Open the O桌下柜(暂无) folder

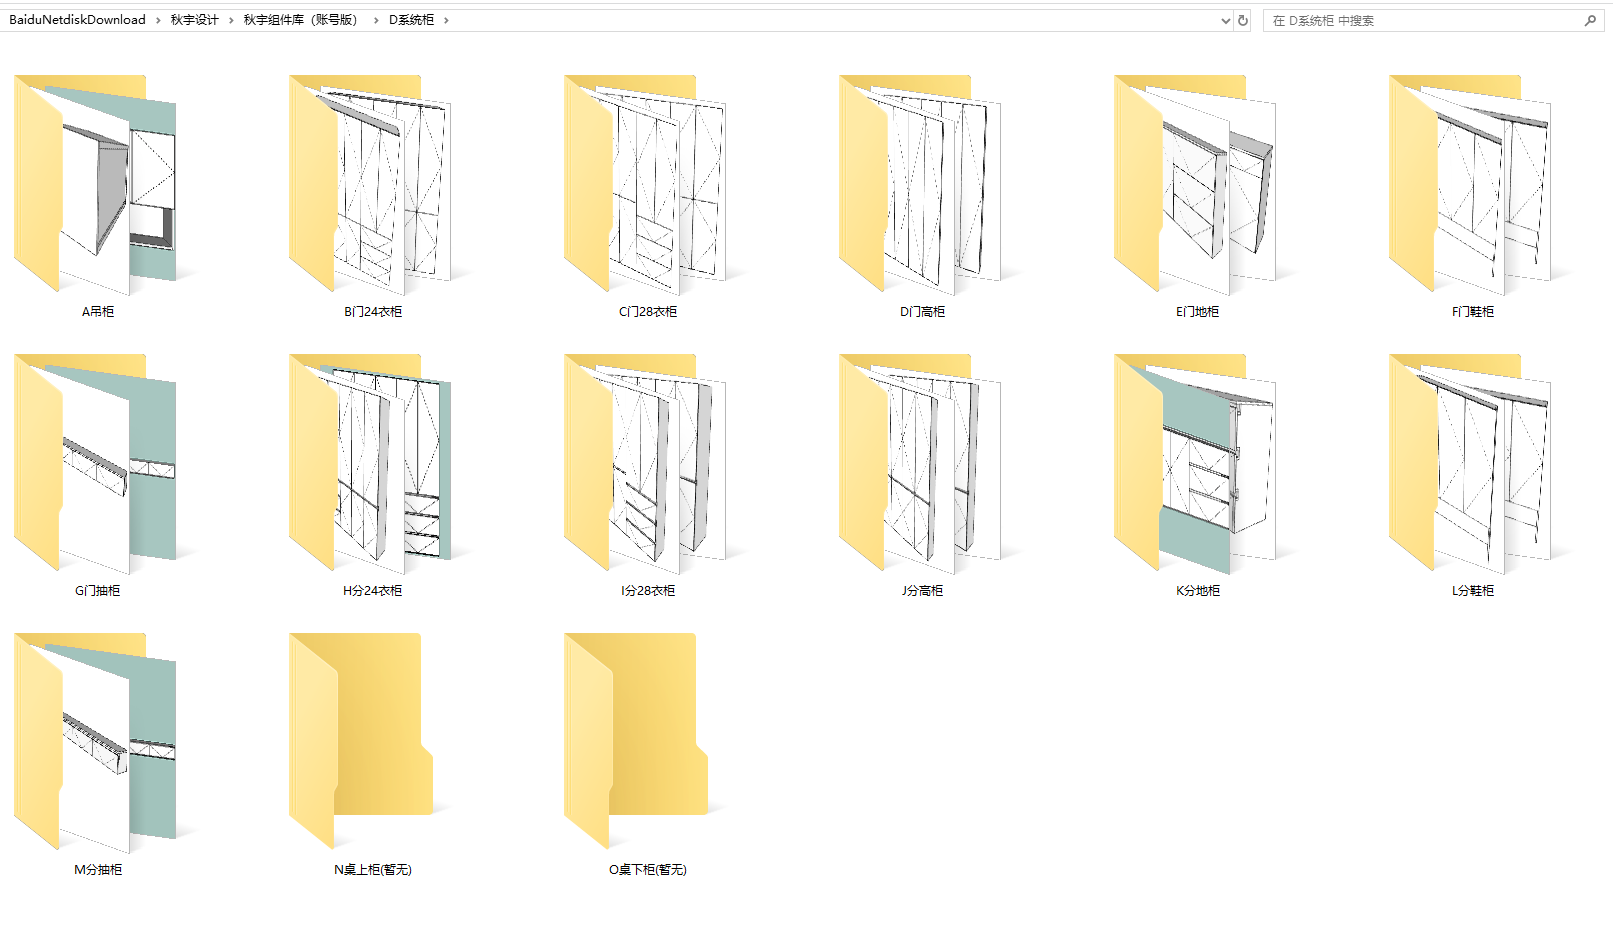pyautogui.click(x=646, y=743)
